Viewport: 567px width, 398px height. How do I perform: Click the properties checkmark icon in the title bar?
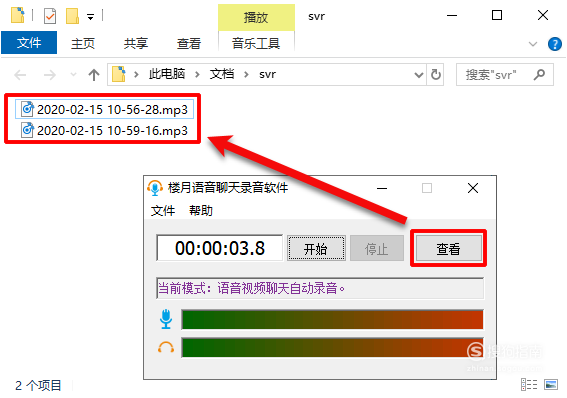coord(50,16)
